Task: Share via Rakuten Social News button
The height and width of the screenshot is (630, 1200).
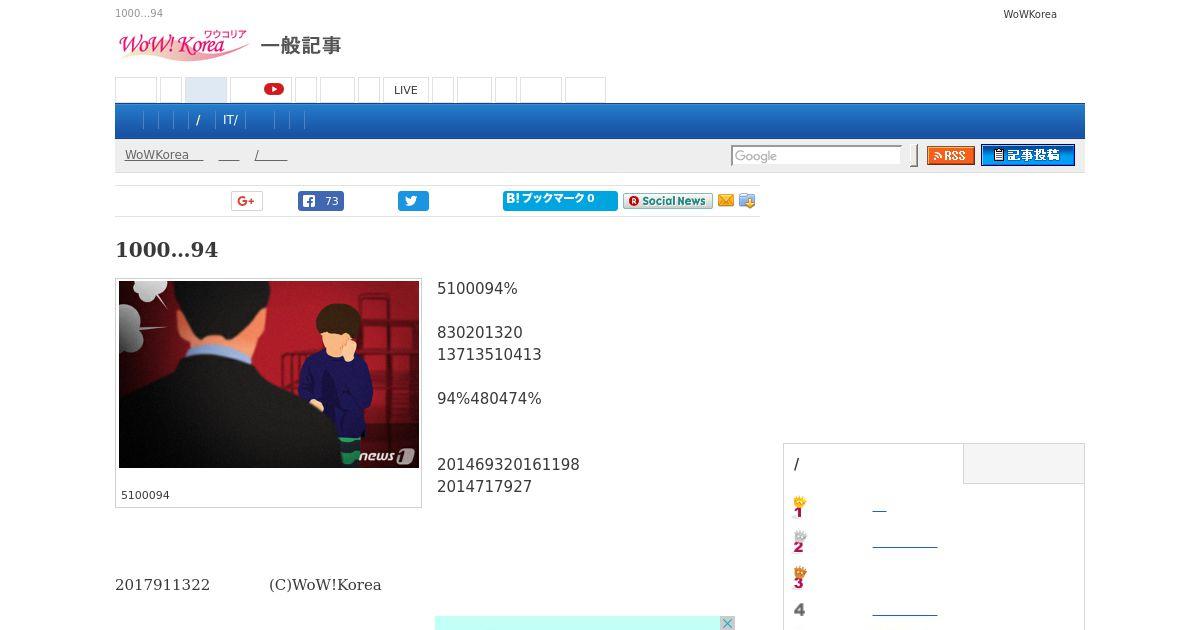Action: click(x=668, y=201)
